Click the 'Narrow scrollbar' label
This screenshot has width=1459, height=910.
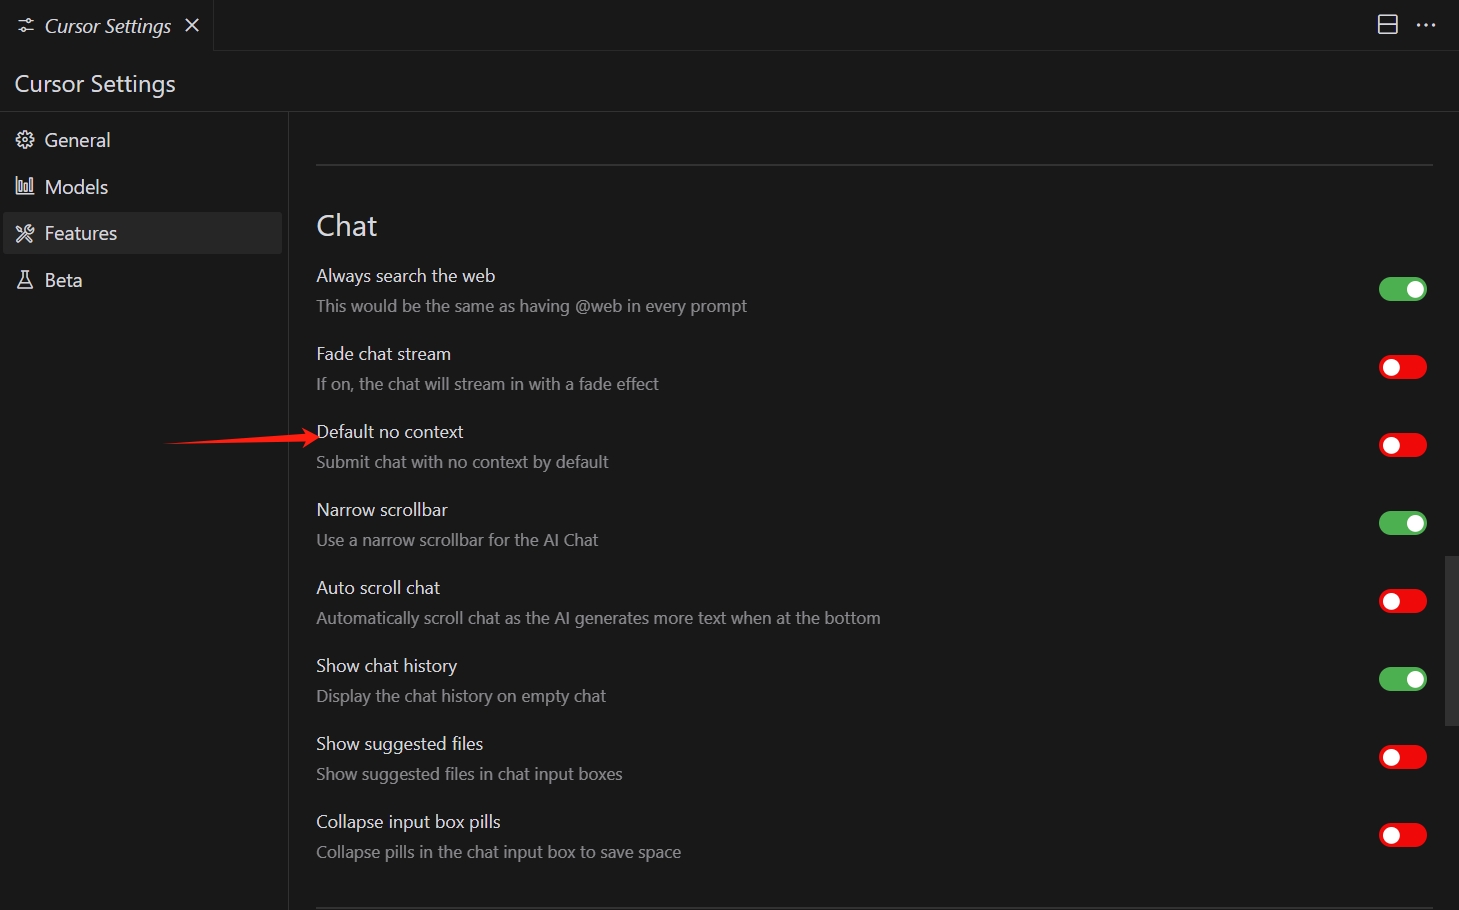(382, 510)
